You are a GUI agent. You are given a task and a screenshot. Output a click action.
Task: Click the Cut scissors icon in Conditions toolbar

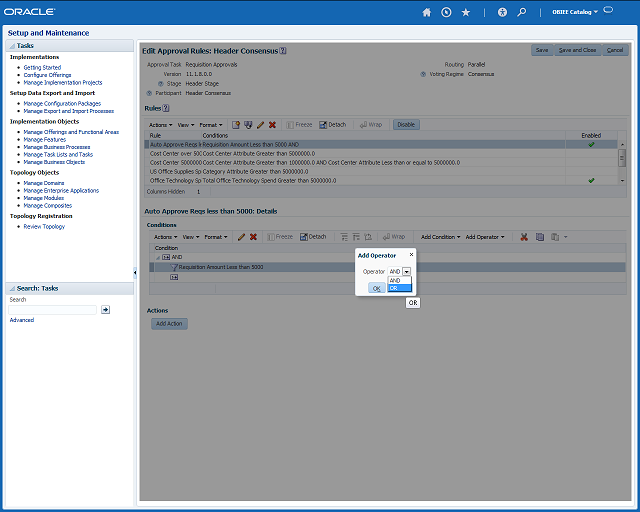pos(524,237)
